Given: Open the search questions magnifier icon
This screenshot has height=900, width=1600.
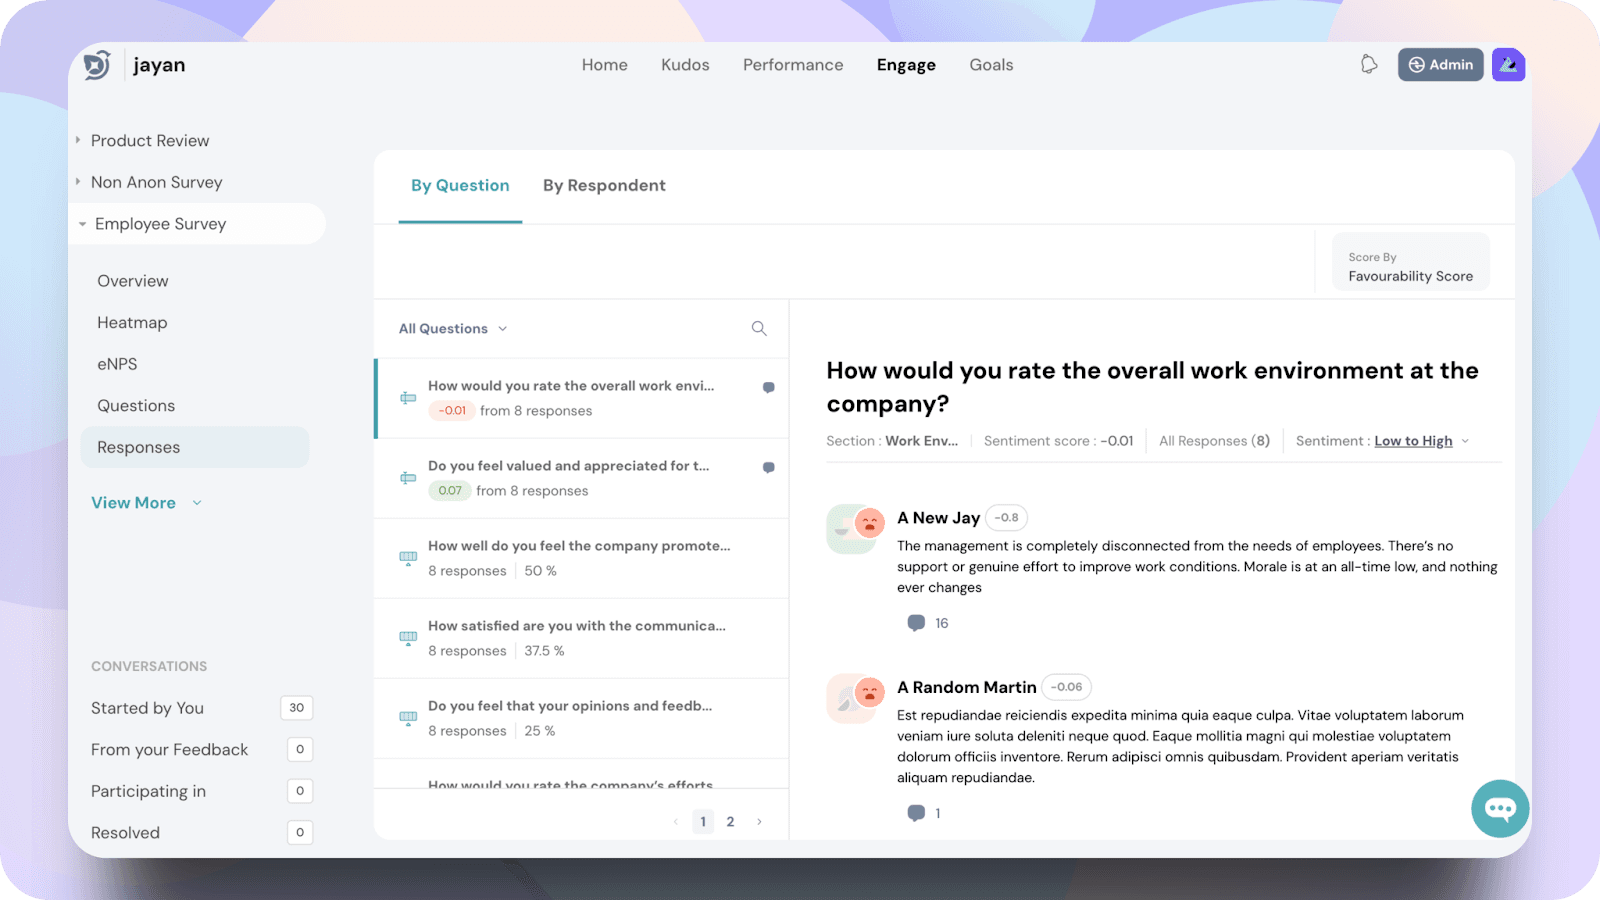Looking at the screenshot, I should pos(759,329).
